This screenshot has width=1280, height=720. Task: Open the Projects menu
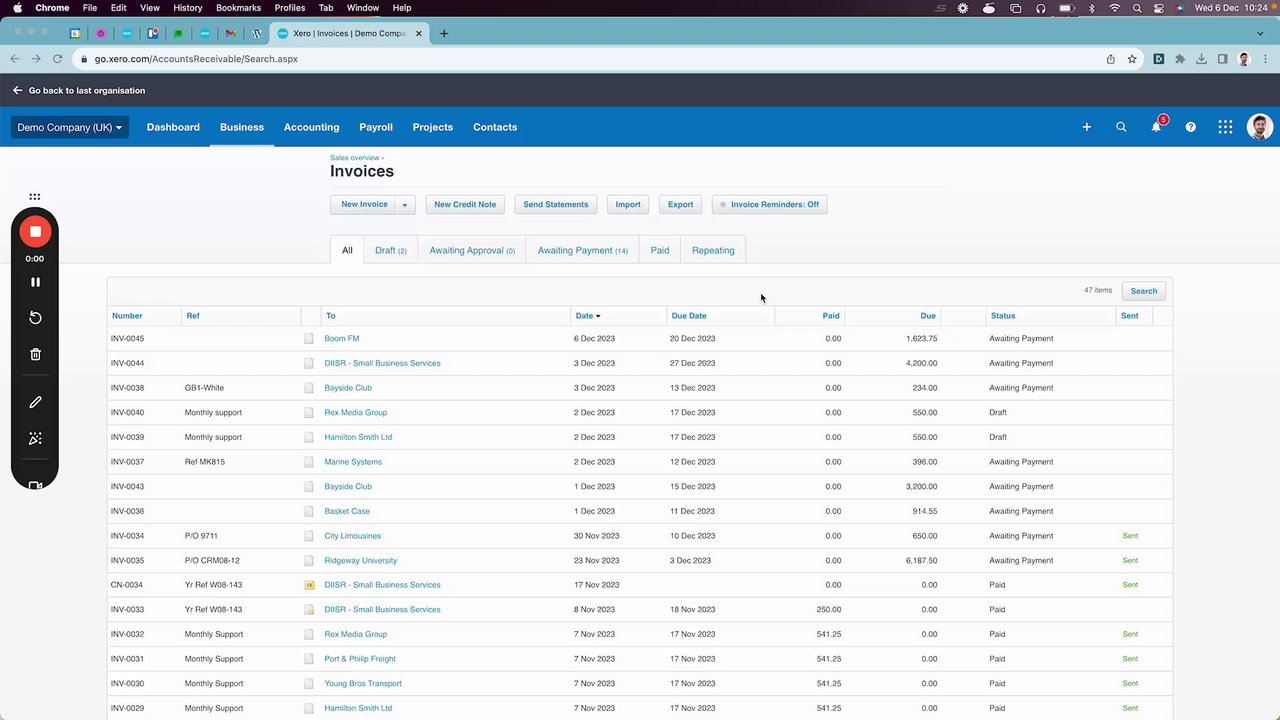tap(433, 127)
